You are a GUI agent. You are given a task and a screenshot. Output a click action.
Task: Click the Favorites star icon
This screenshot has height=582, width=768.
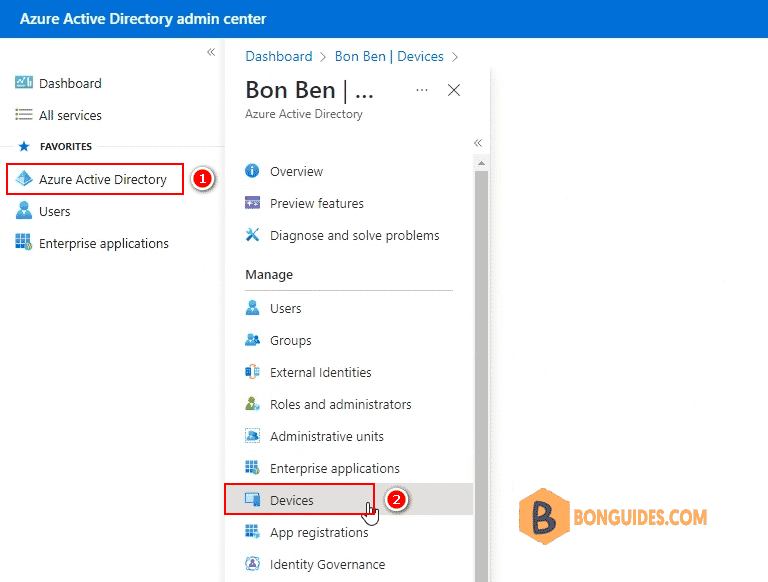pos(24,146)
